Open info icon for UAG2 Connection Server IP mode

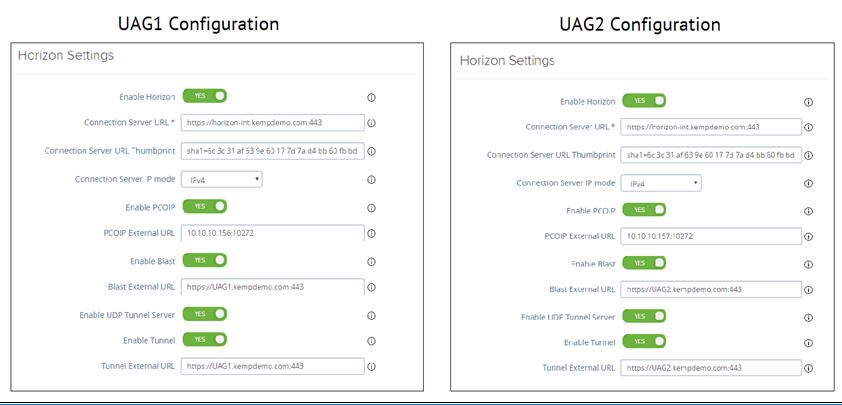tap(808, 184)
